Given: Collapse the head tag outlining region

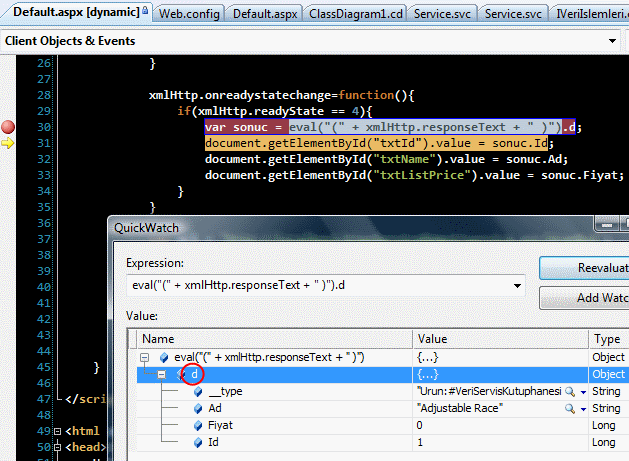Looking at the screenshot, I should pos(57,447).
